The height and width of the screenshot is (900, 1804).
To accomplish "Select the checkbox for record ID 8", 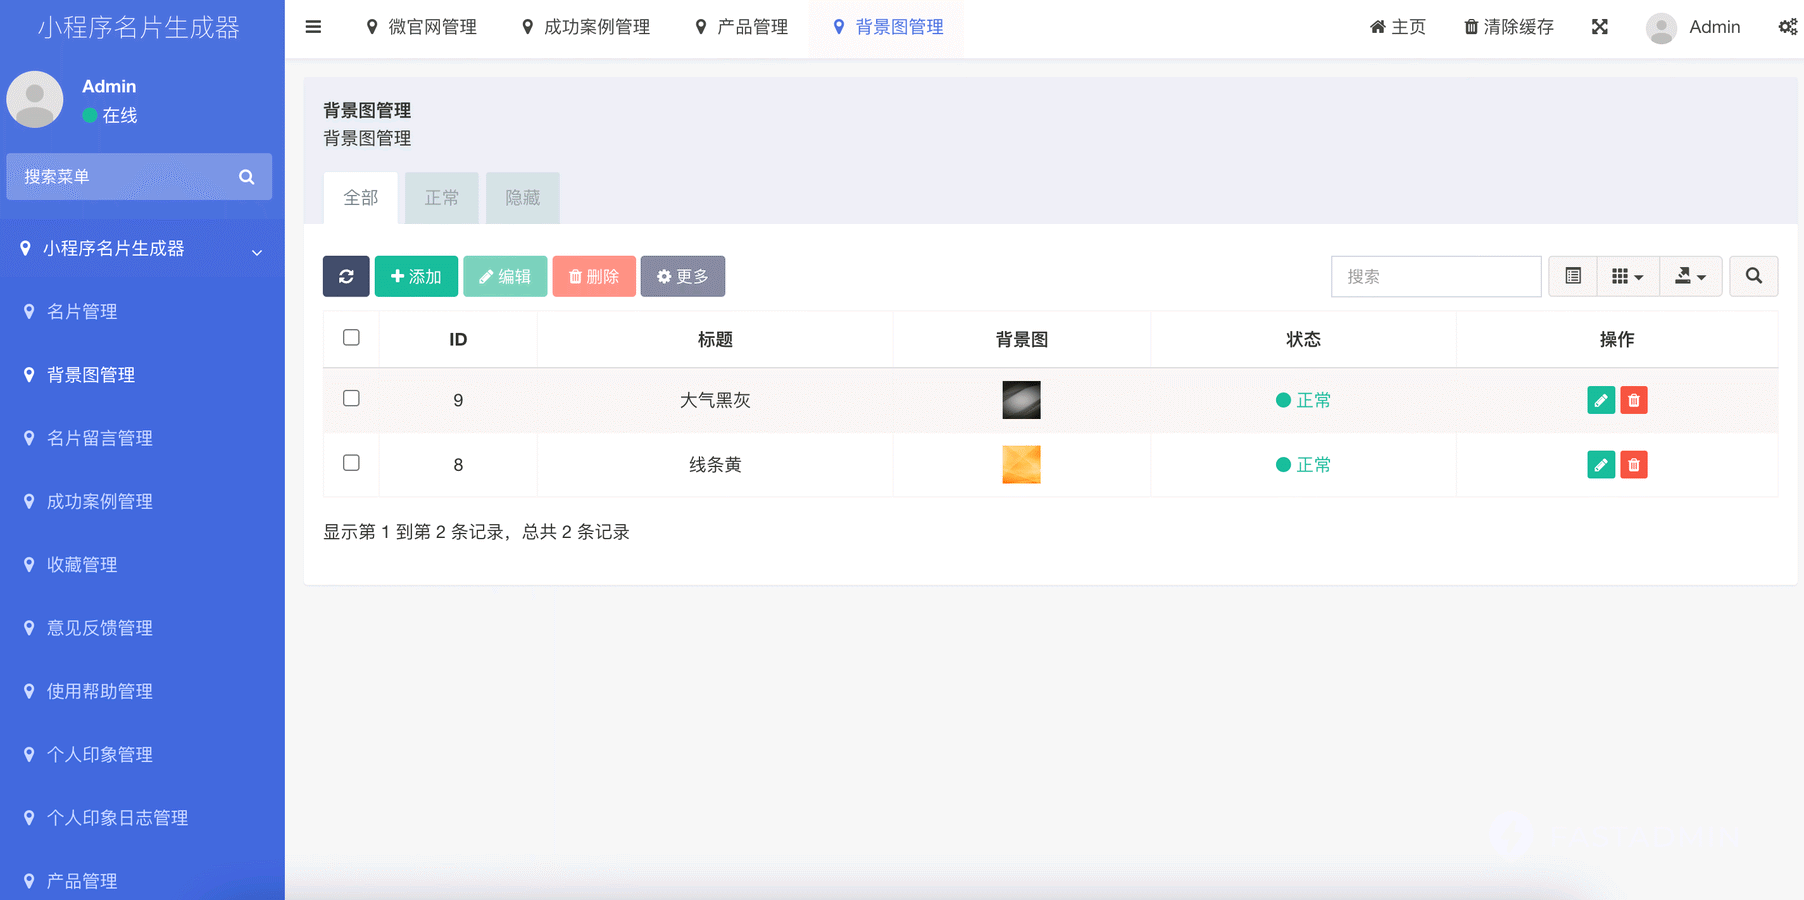I will pyautogui.click(x=351, y=463).
